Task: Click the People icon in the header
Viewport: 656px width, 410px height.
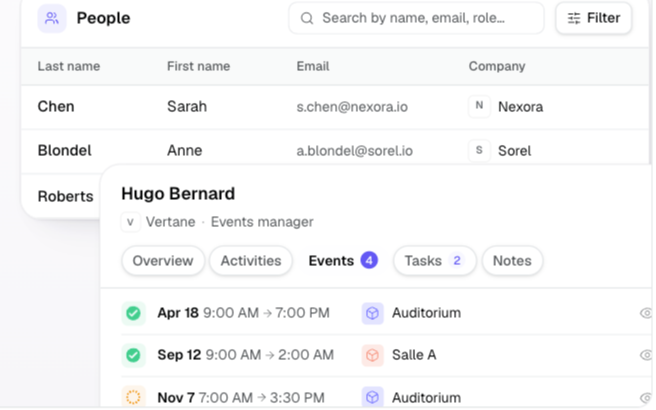Action: 52,18
